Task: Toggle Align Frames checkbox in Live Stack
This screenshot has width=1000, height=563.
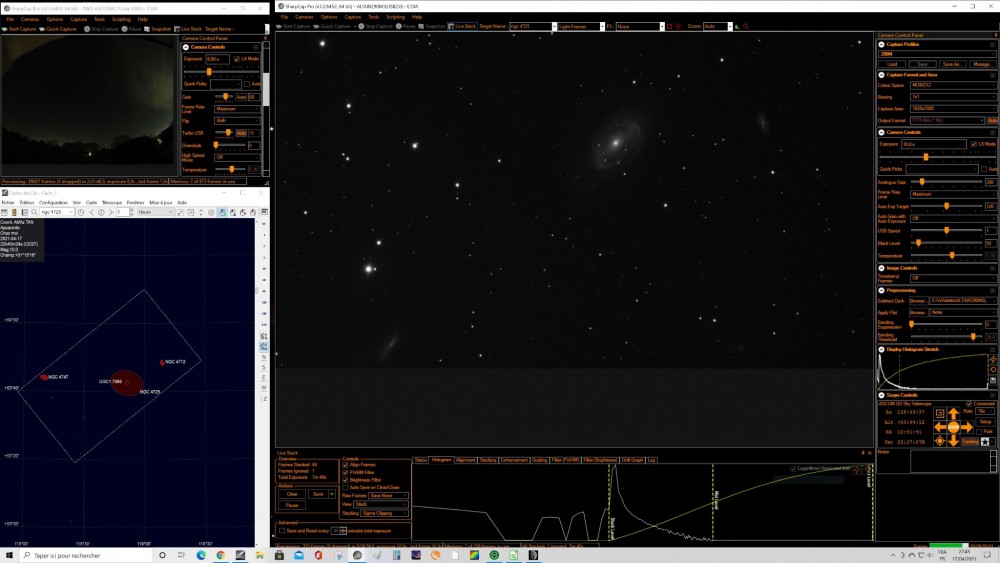Action: click(346, 465)
